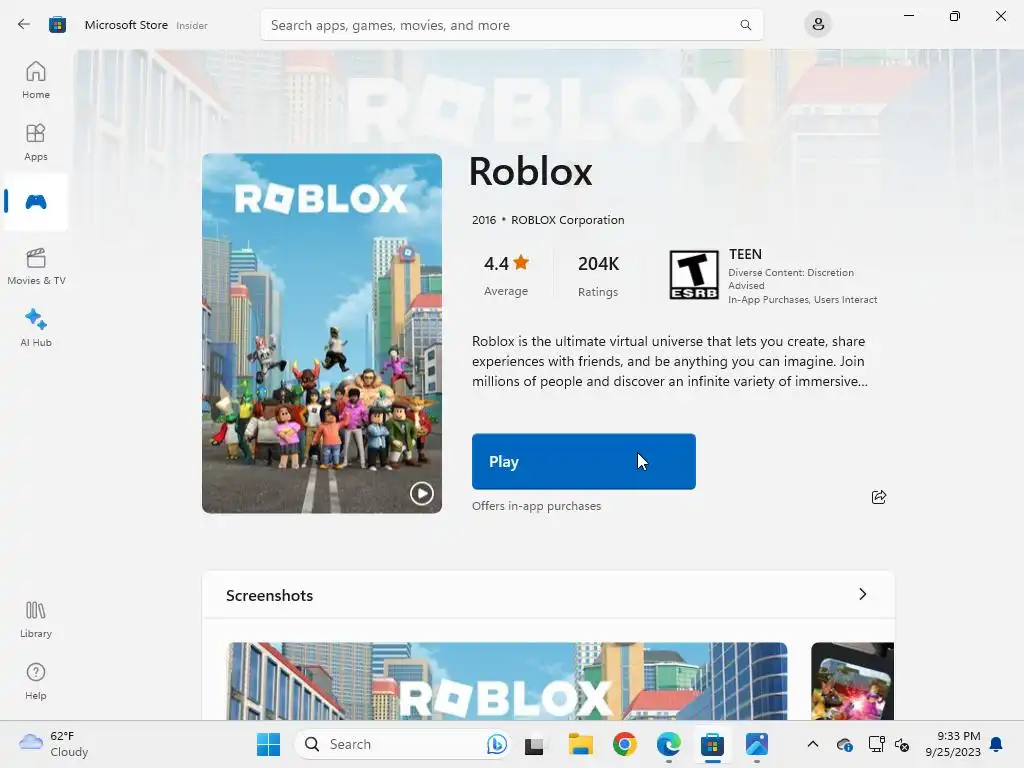Screen dimensions: 1024x768
Task: Open the AI Hub section
Action: 36,328
